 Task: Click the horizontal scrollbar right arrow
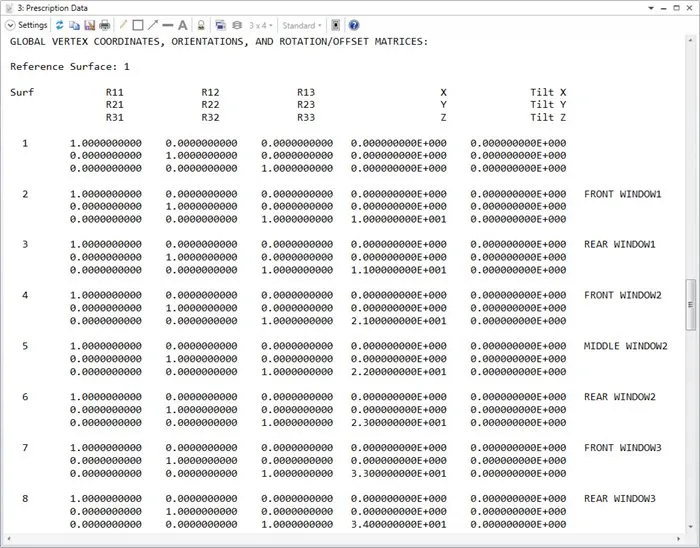click(x=679, y=539)
